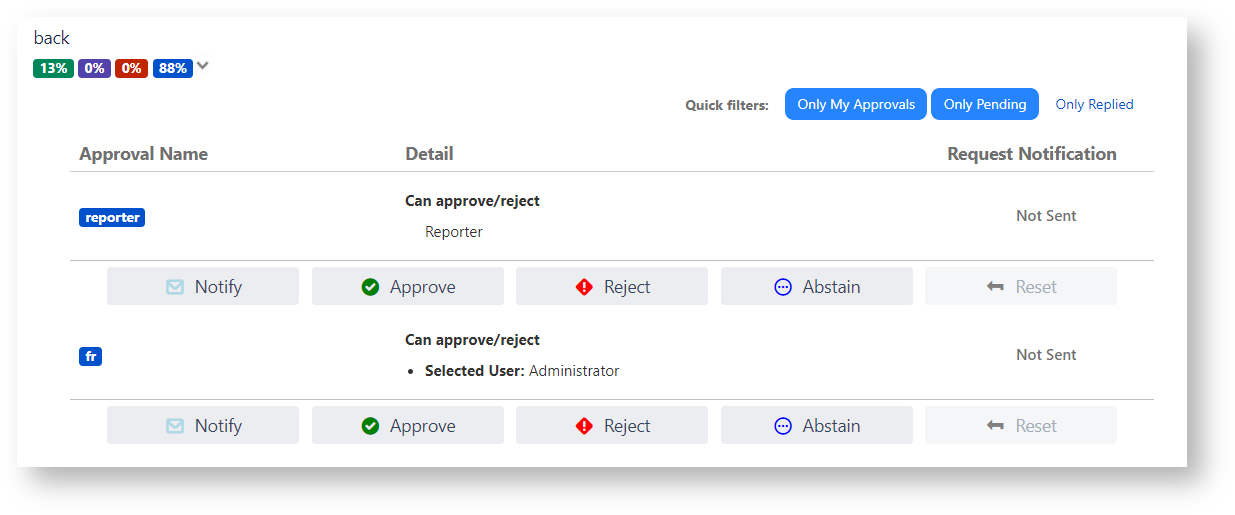
Task: Click the fr approval name tag
Action: tap(90, 356)
